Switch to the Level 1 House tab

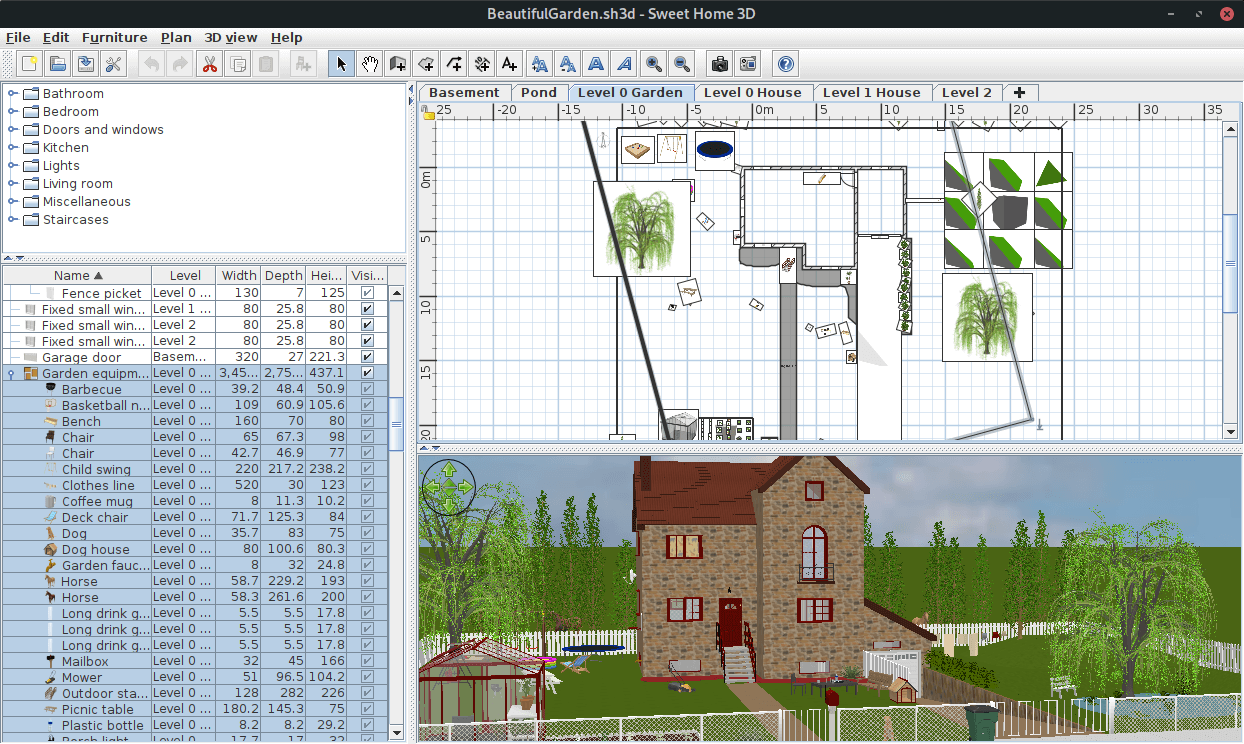pos(871,92)
